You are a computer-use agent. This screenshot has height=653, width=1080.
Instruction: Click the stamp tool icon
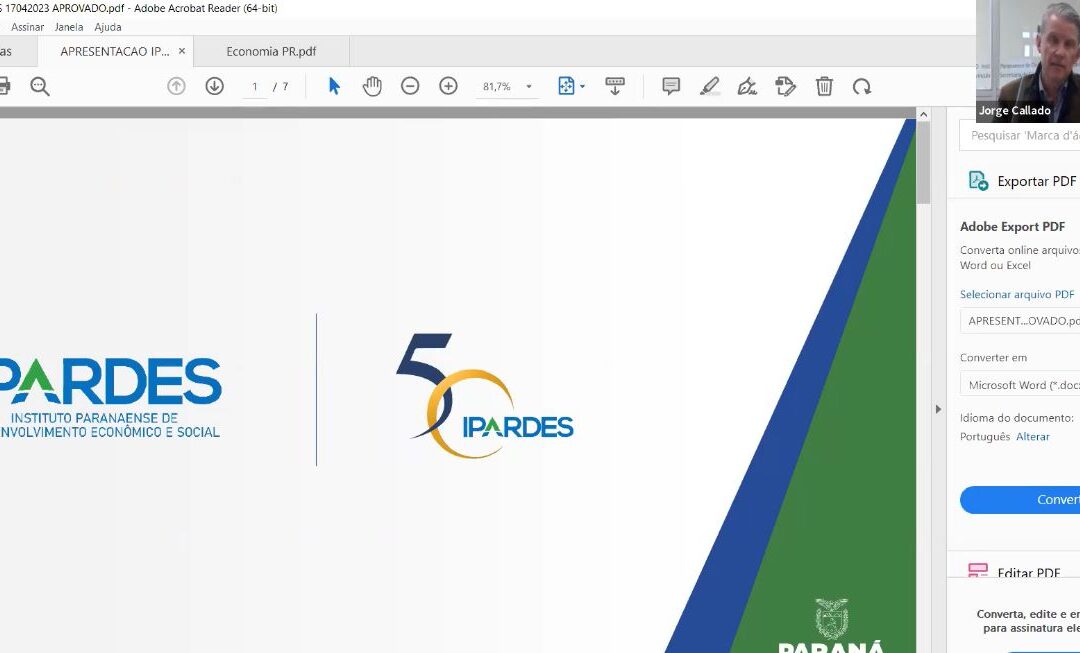[786, 86]
